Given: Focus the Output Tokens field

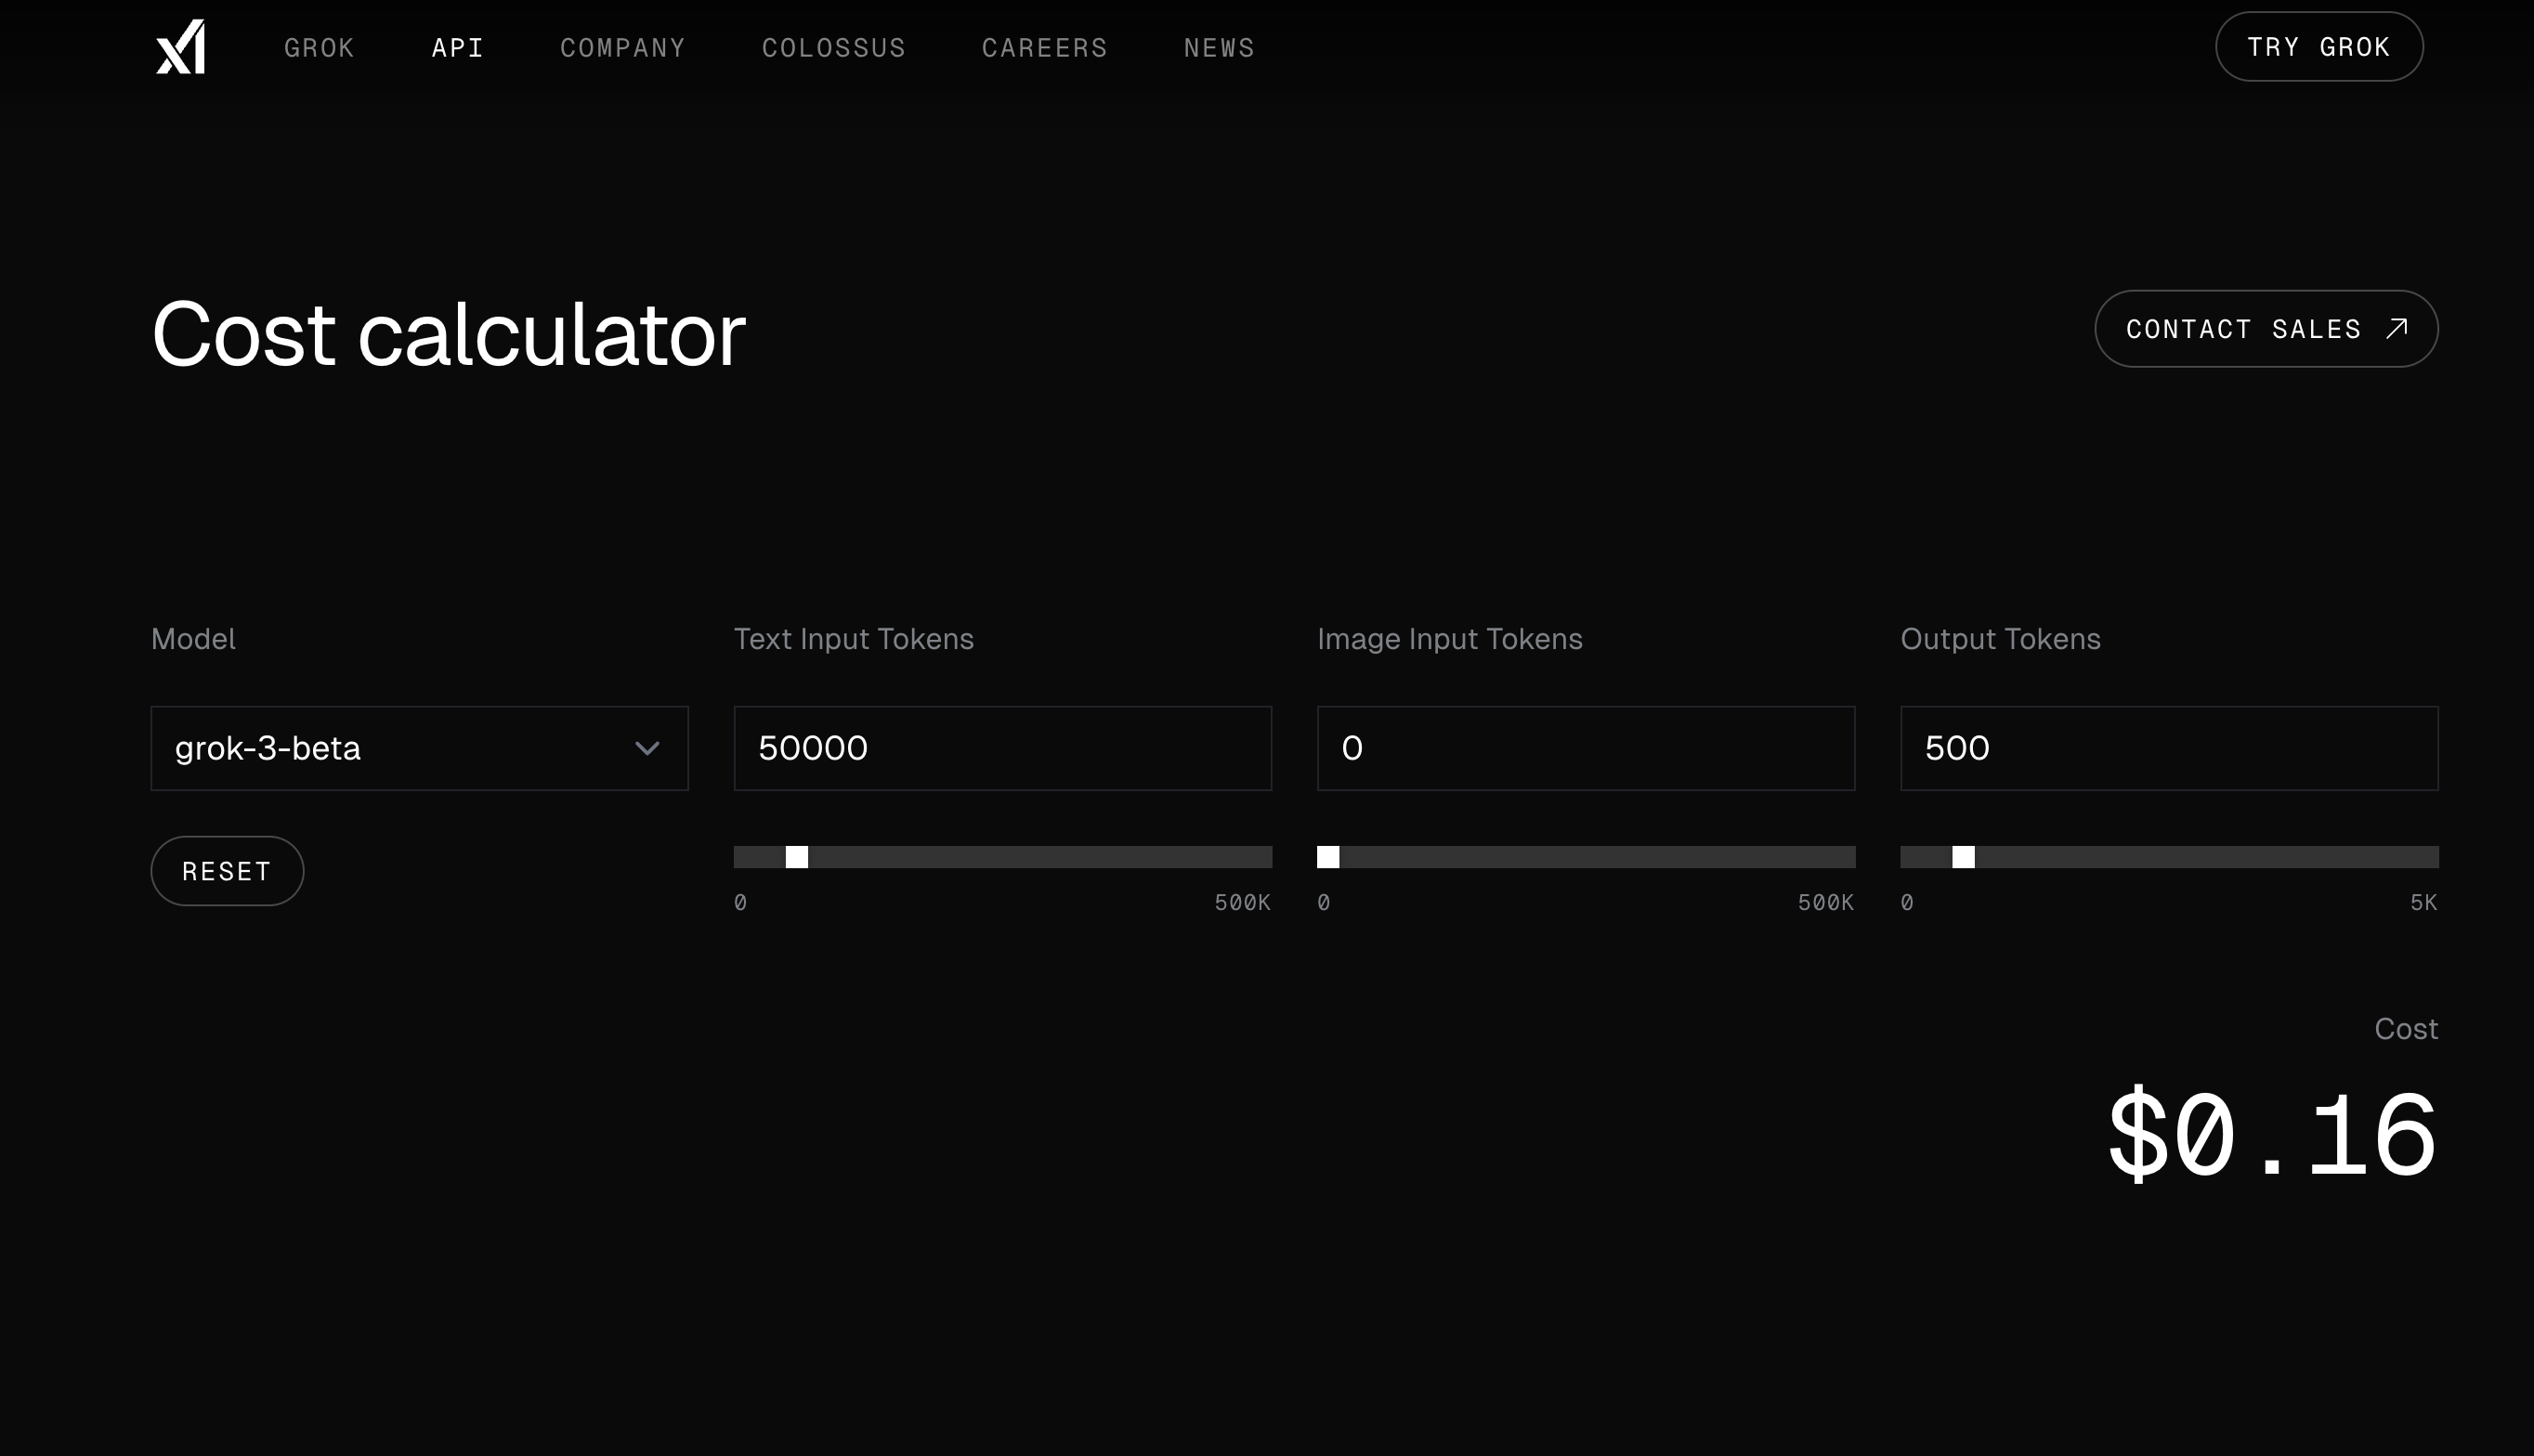Looking at the screenshot, I should pyautogui.click(x=2168, y=748).
